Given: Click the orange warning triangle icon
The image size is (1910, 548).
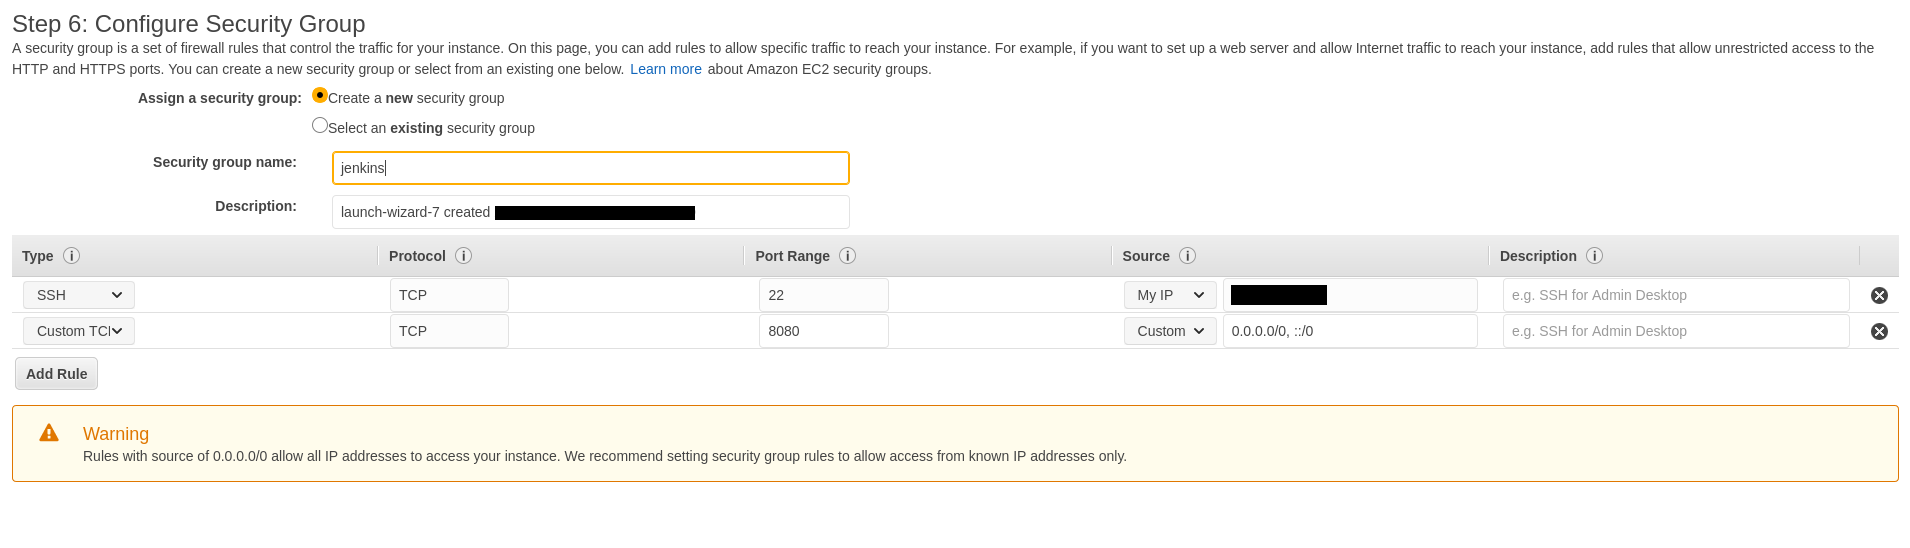Looking at the screenshot, I should pos(49,433).
